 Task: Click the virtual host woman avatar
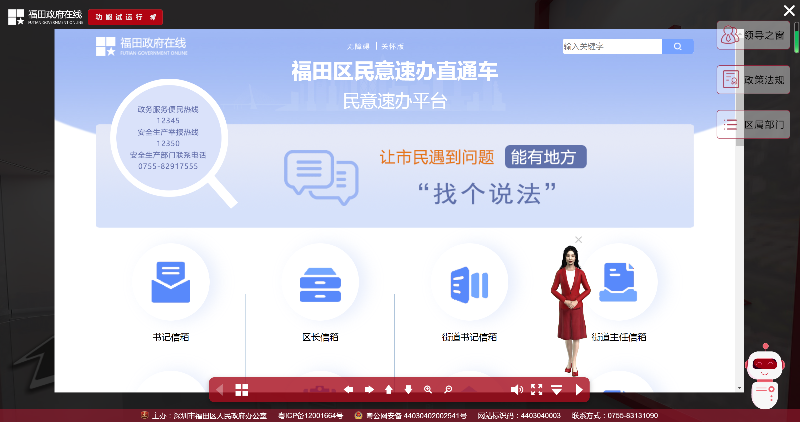pyautogui.click(x=570, y=310)
